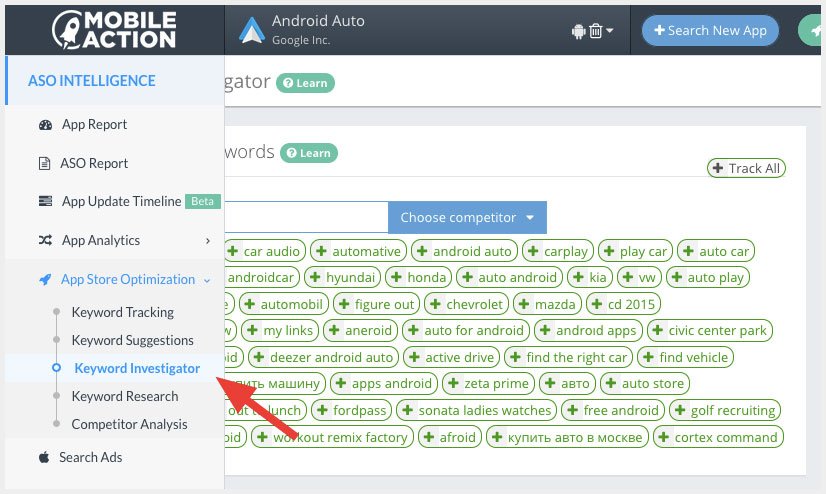Track the 'golf recruiting' keyword tag
Screen dimensions: 826x494
[x=725, y=410]
